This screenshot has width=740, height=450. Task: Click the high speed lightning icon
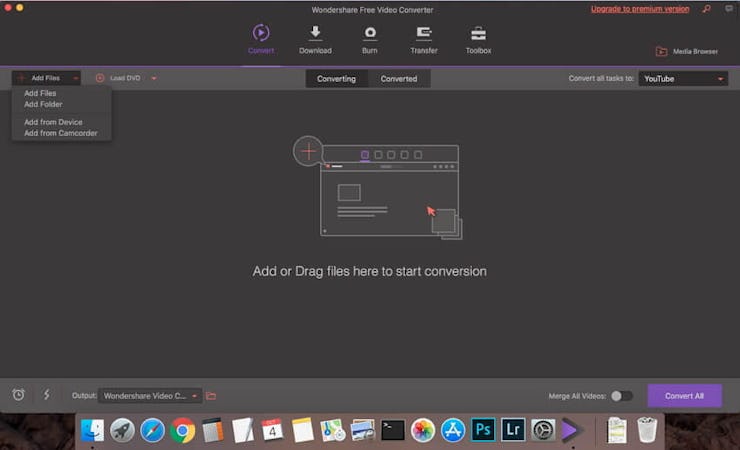[47, 394]
